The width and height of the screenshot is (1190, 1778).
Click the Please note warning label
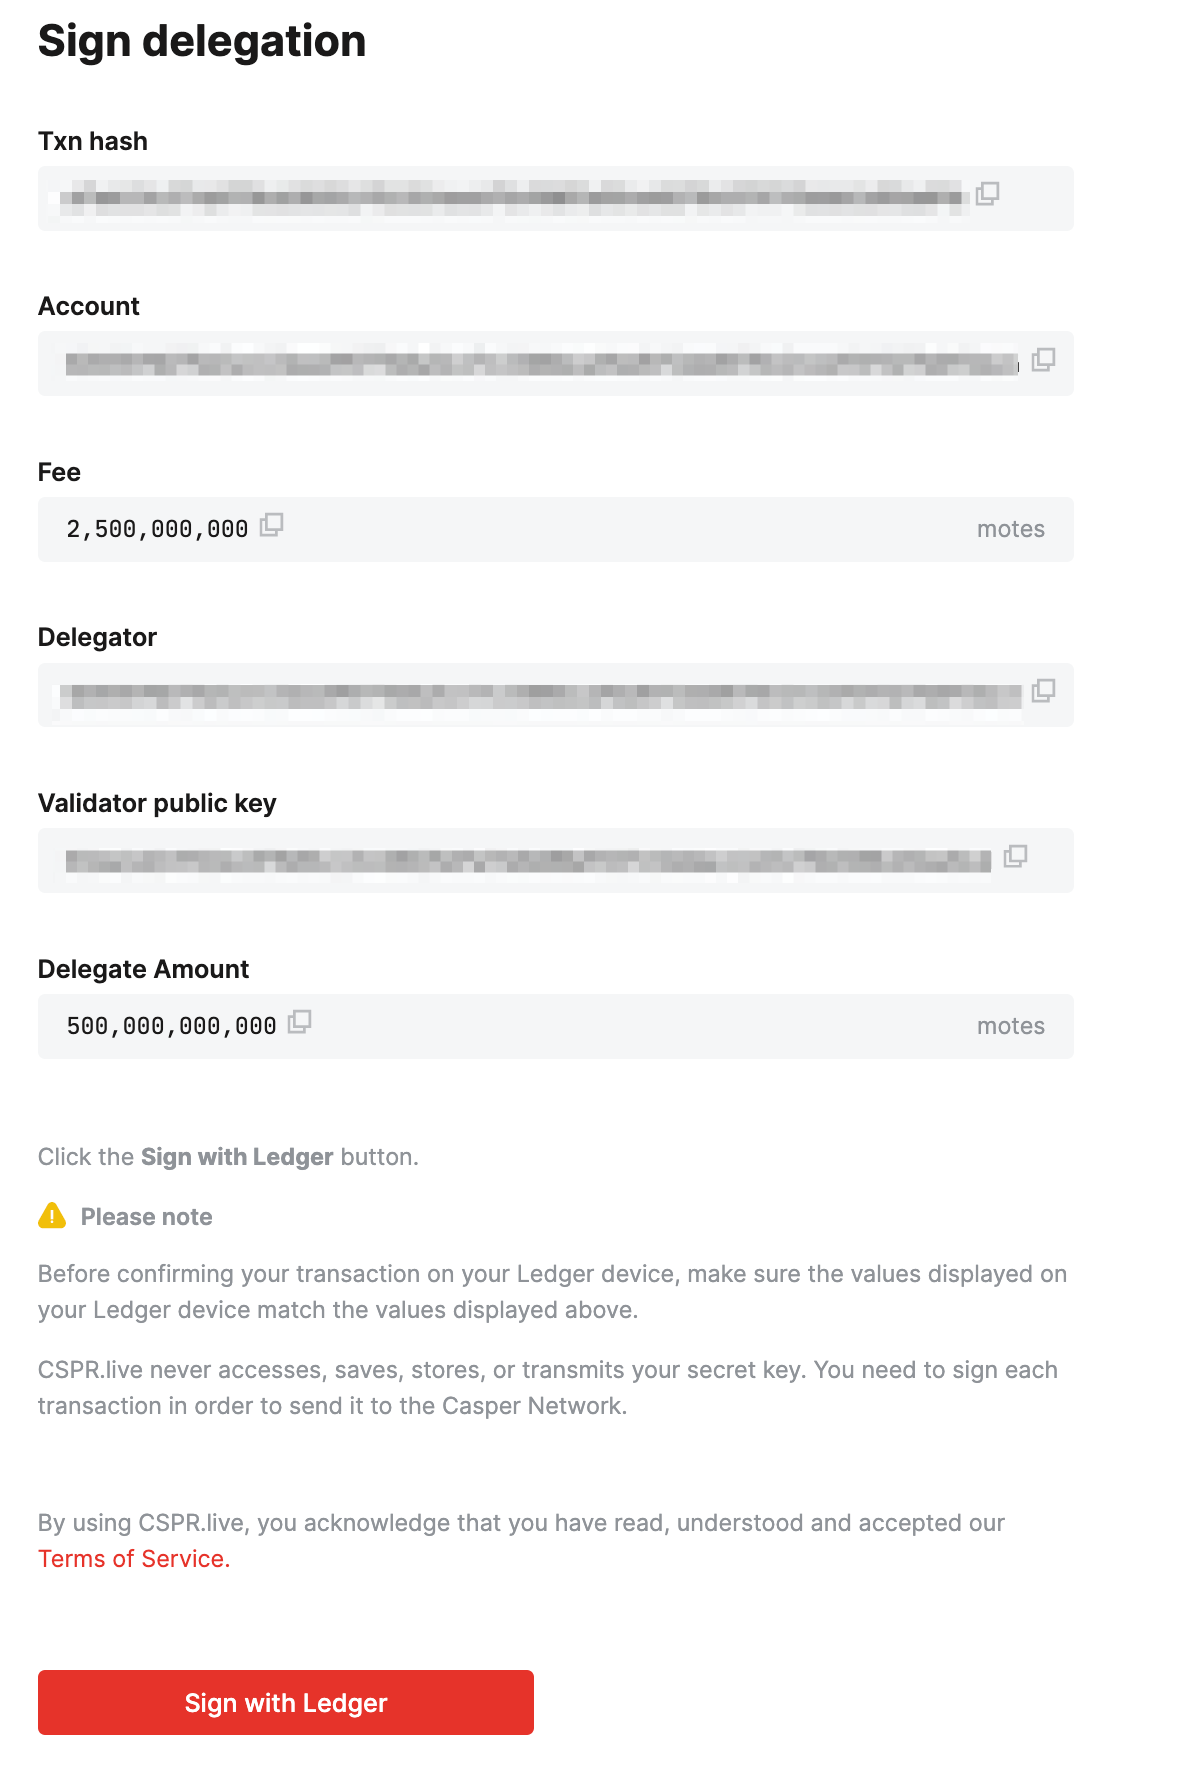point(146,1217)
